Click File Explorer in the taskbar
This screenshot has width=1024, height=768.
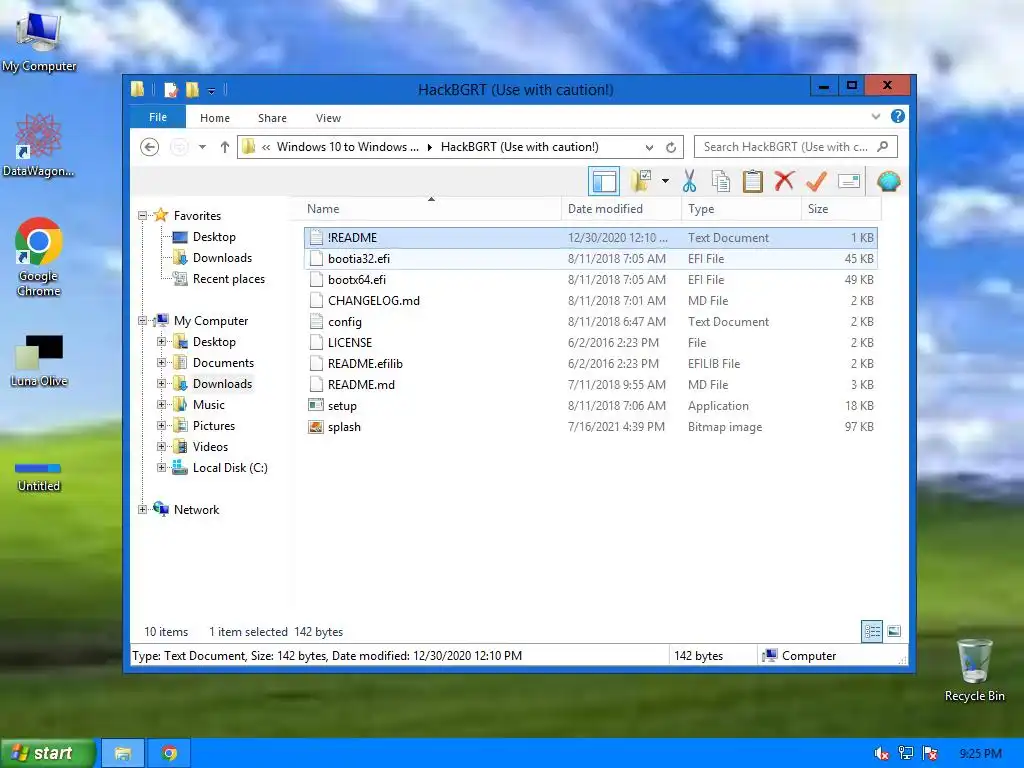123,754
